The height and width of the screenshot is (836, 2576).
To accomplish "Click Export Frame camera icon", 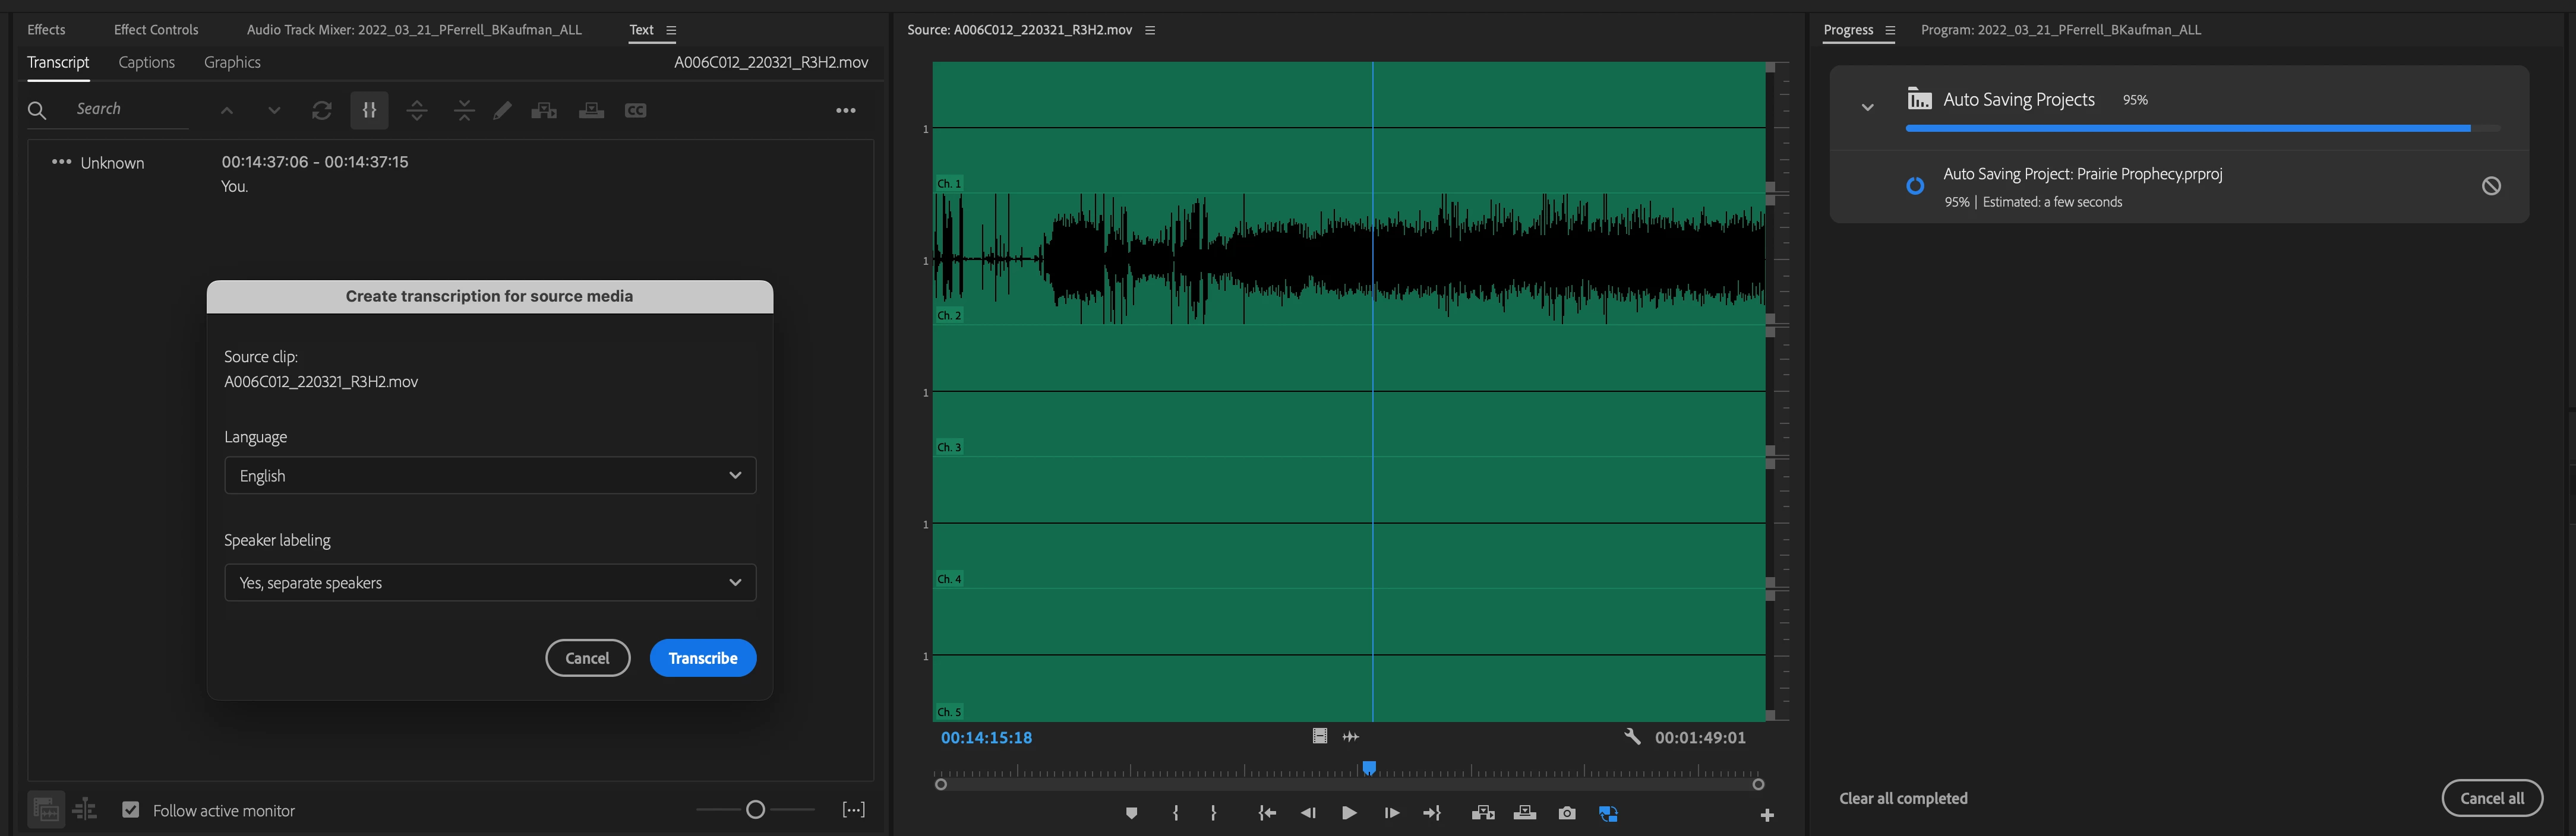I will pyautogui.click(x=1567, y=814).
